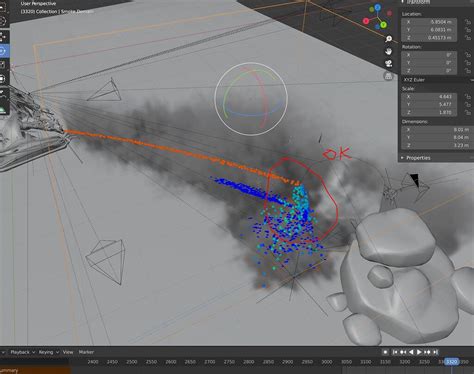Click the Rotation Y value field
Screen dimensions: 474x374
[x=429, y=63]
